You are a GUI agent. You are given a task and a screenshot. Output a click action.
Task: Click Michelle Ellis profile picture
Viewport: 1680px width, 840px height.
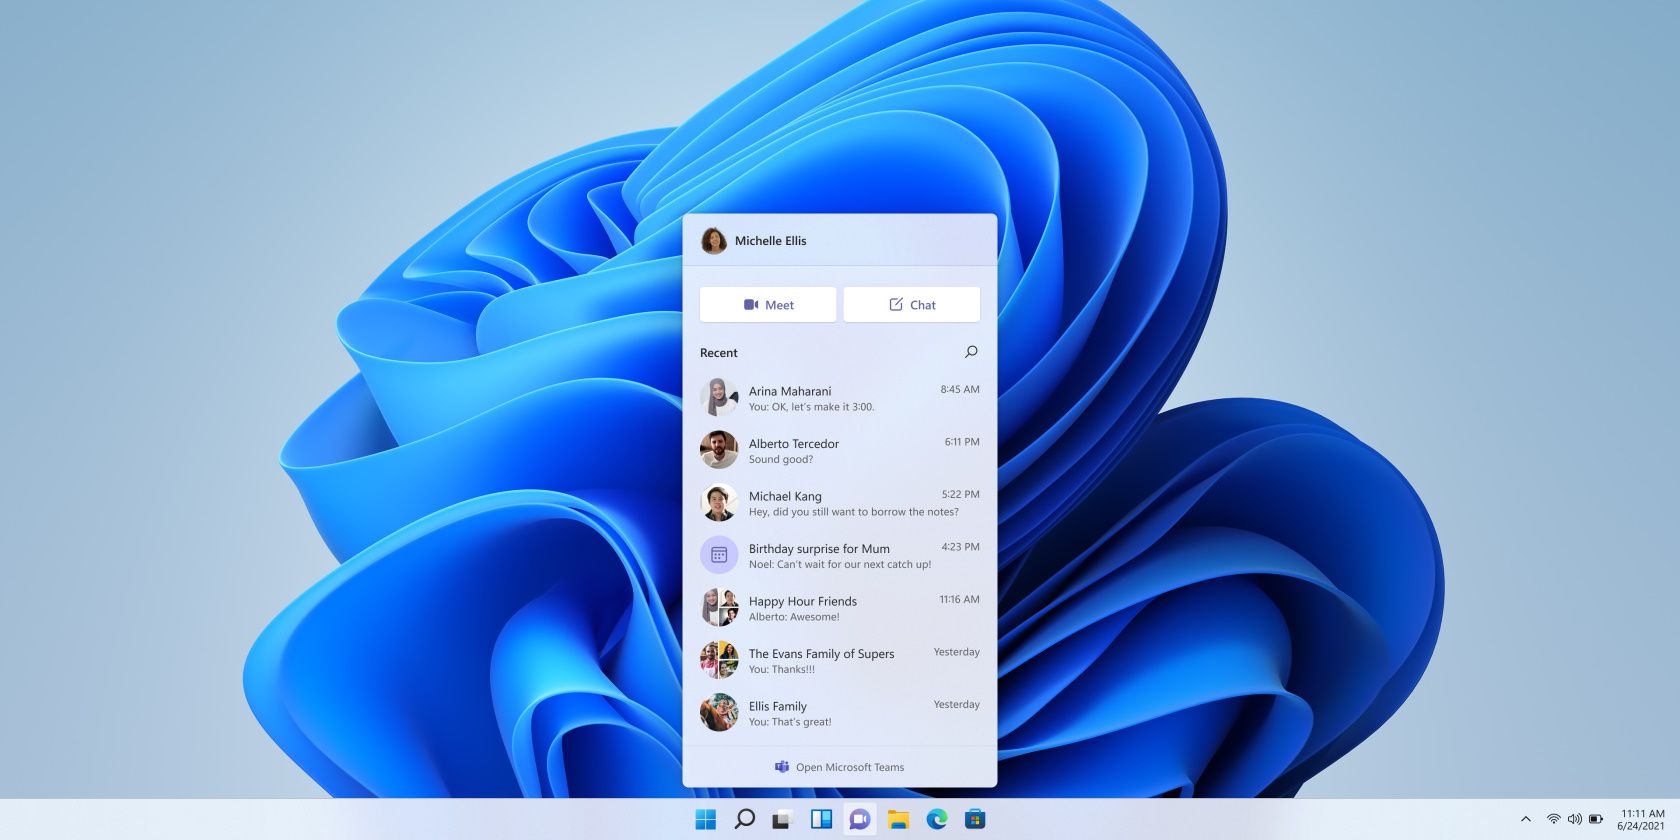pyautogui.click(x=713, y=241)
